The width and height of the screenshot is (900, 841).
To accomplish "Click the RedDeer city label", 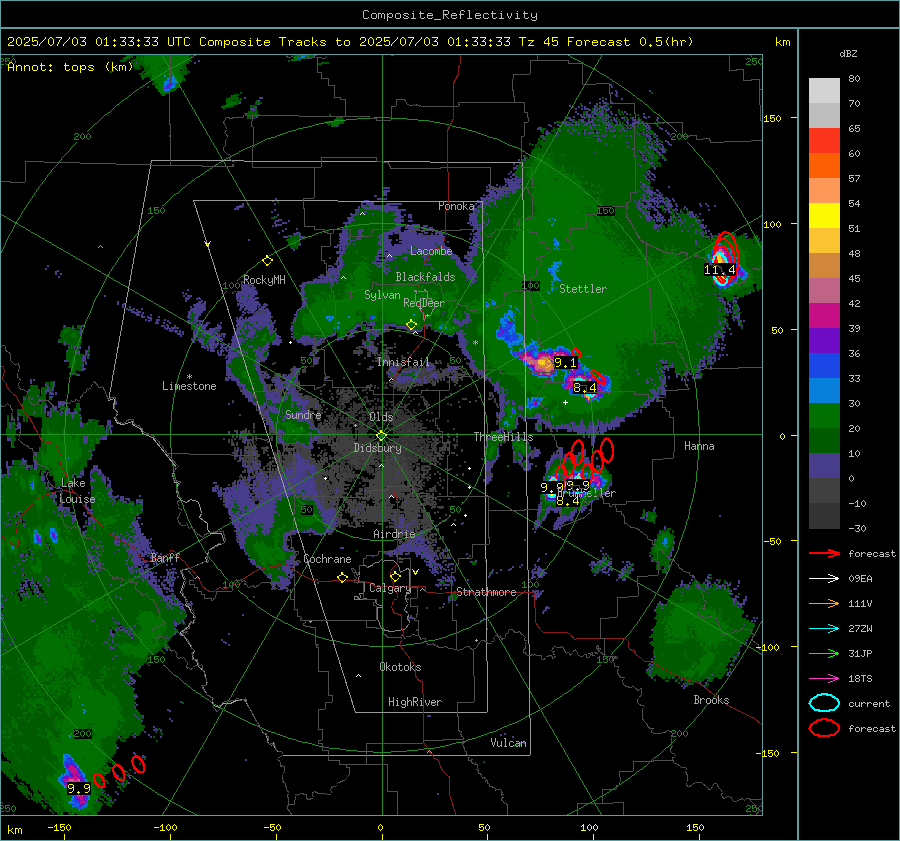I will (424, 303).
